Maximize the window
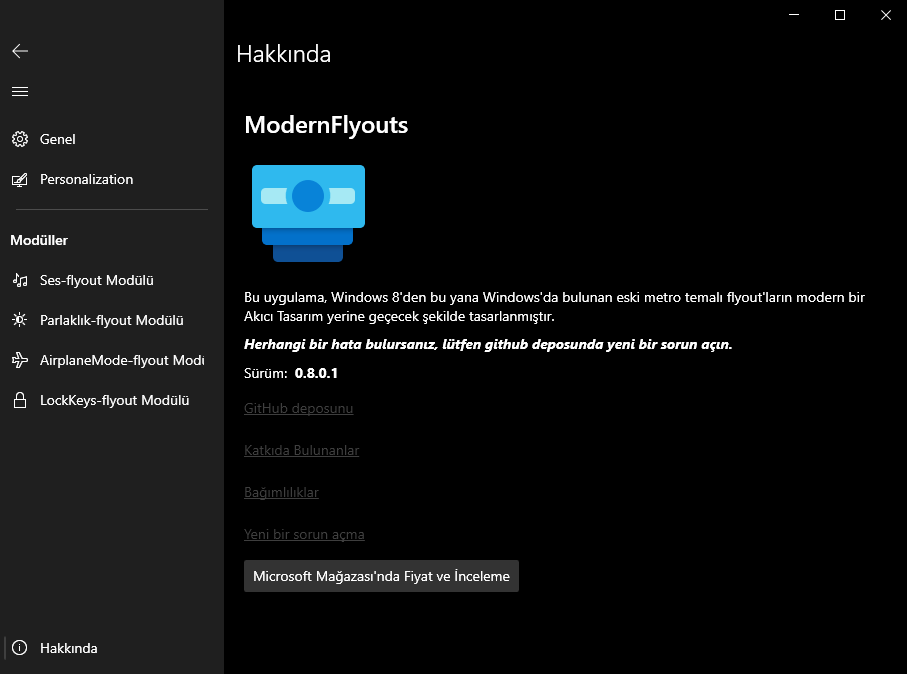 click(840, 15)
